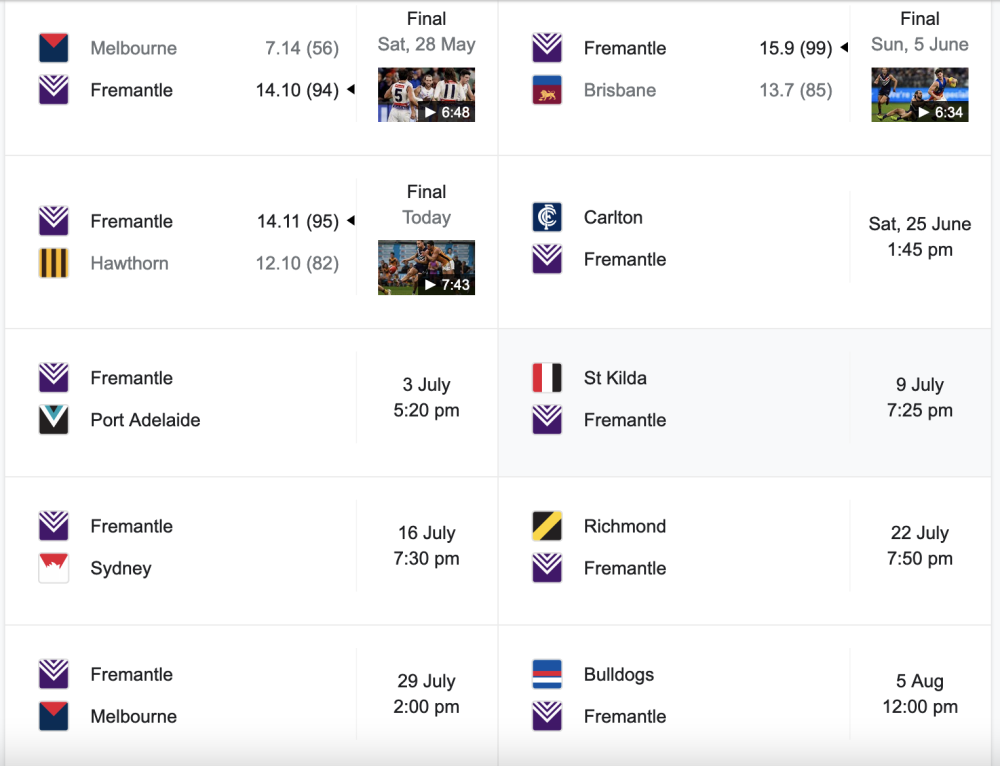Click the Port Adelaide logo

click(x=54, y=420)
